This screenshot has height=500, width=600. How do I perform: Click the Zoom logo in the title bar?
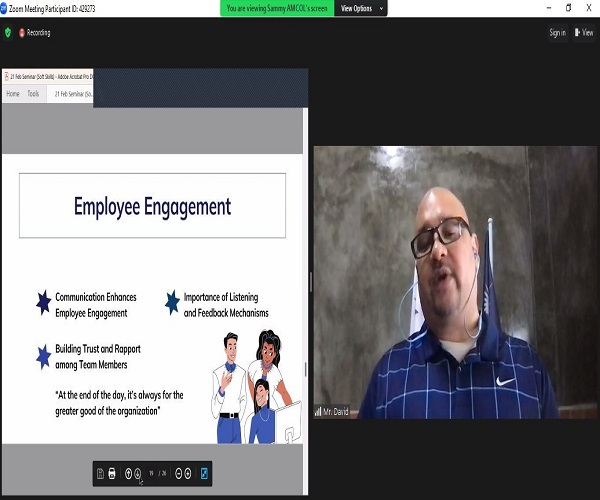3,8
